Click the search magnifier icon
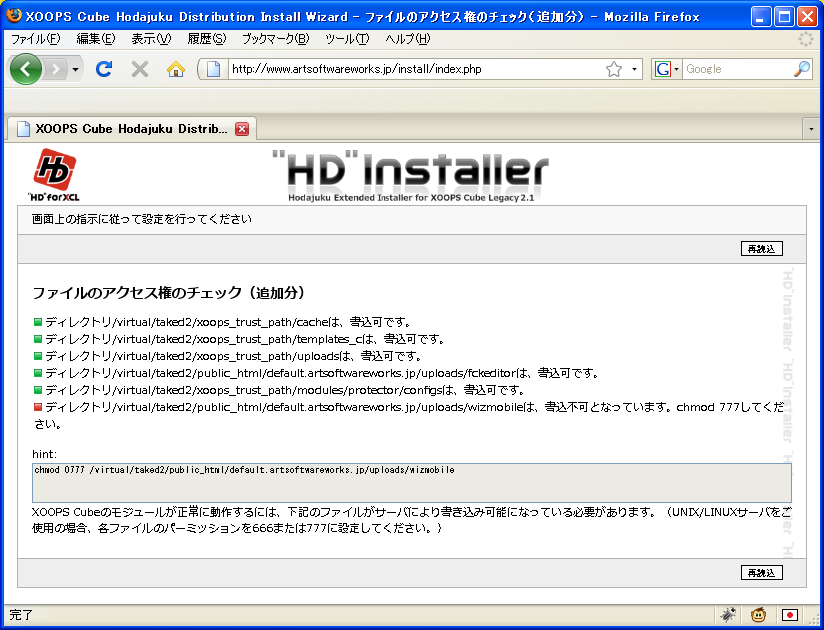Image resolution: width=824 pixels, height=630 pixels. pos(801,69)
